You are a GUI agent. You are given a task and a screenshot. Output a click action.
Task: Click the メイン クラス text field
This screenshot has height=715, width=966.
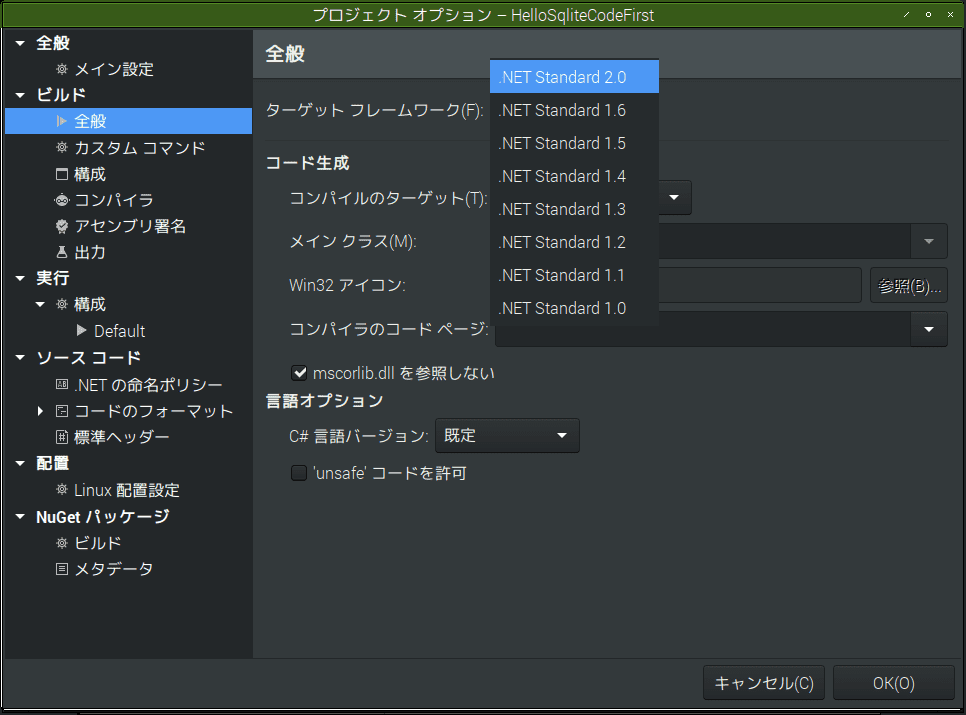tap(784, 241)
